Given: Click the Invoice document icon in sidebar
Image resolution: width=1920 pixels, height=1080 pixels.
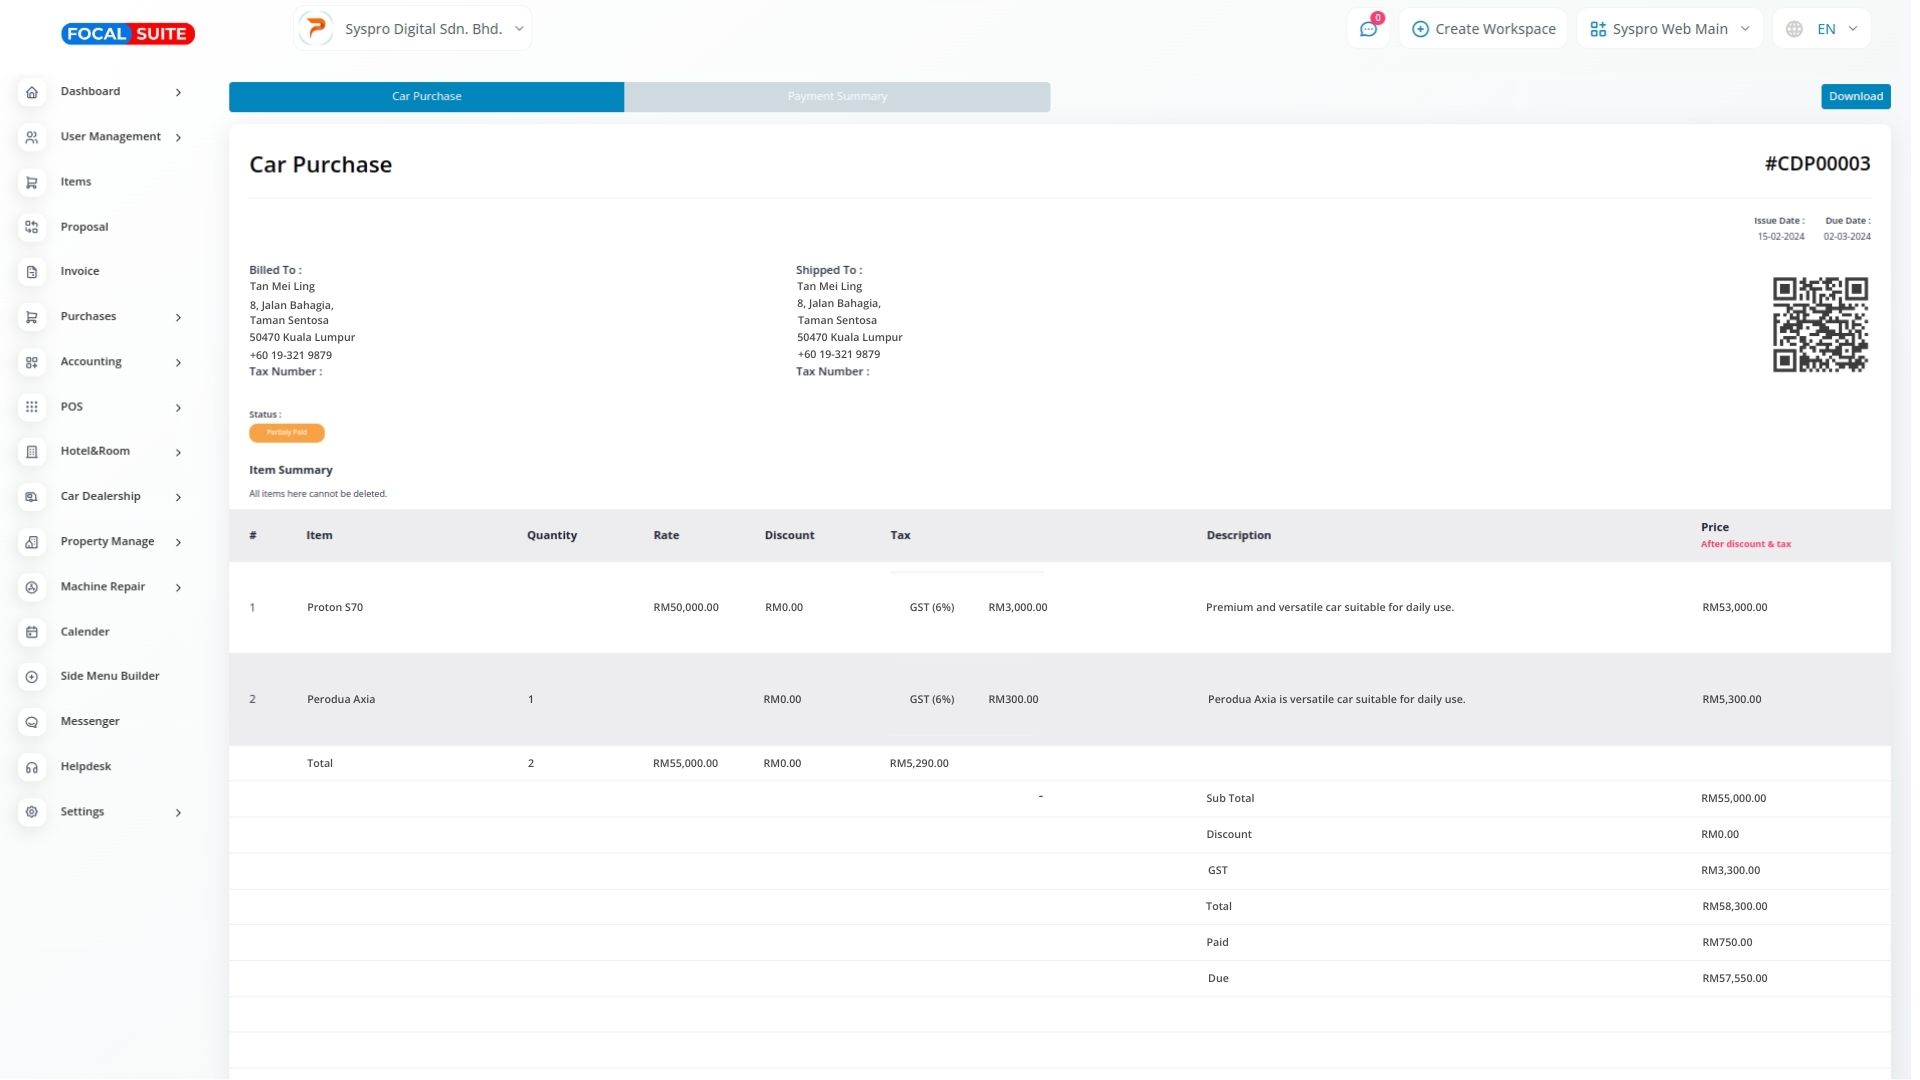Looking at the screenshot, I should (x=32, y=272).
